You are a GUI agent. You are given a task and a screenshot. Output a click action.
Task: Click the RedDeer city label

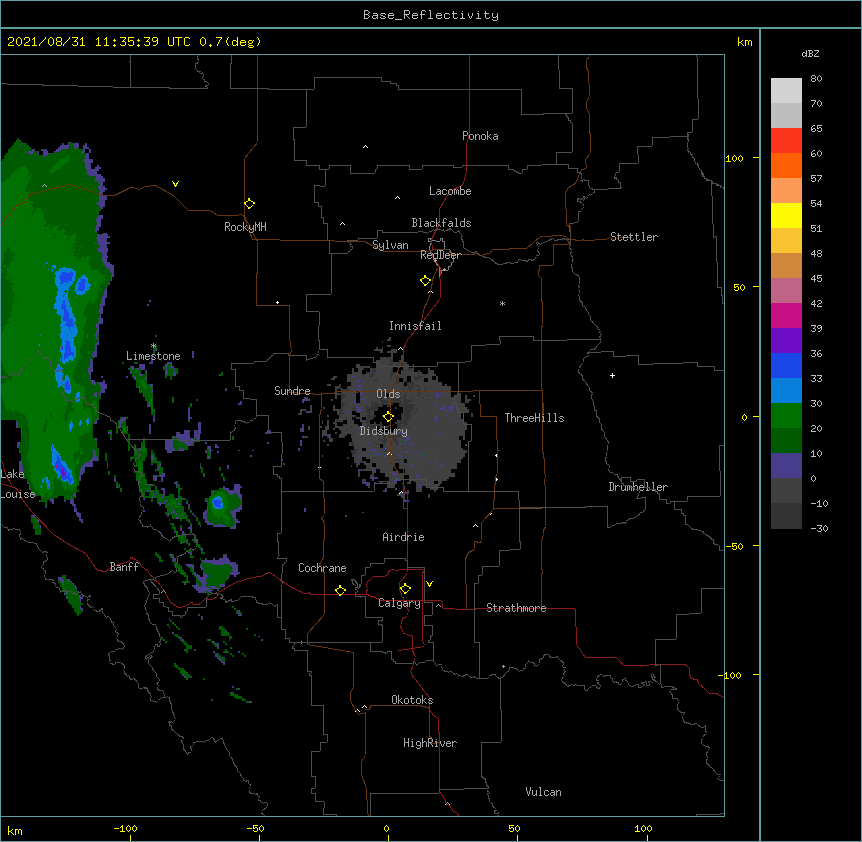coord(440,255)
